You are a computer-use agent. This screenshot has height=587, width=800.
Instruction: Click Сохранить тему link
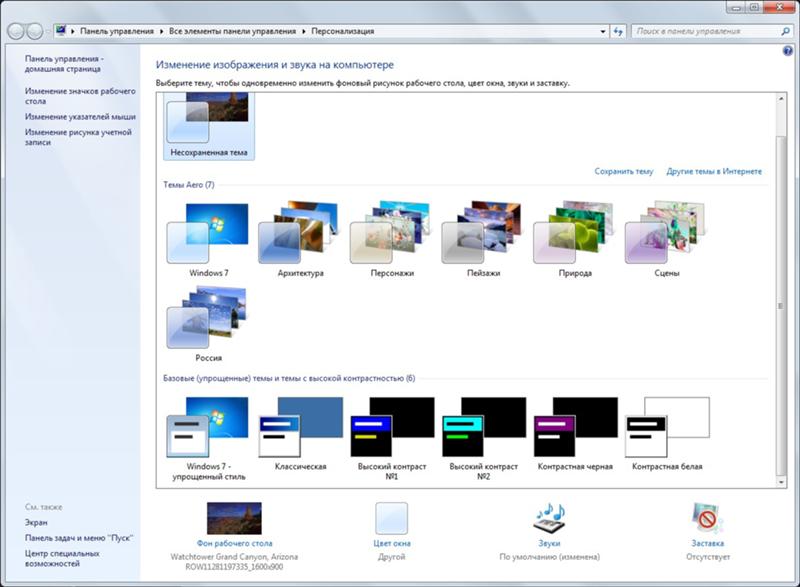point(623,171)
